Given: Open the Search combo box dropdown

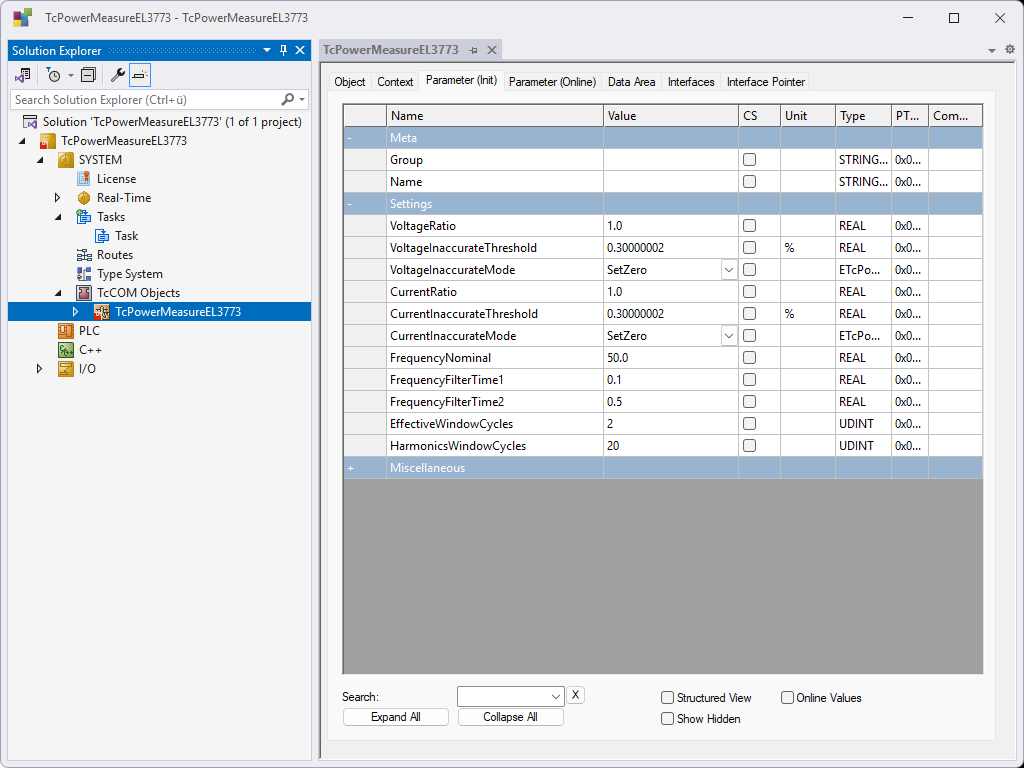Looking at the screenshot, I should pyautogui.click(x=556, y=697).
